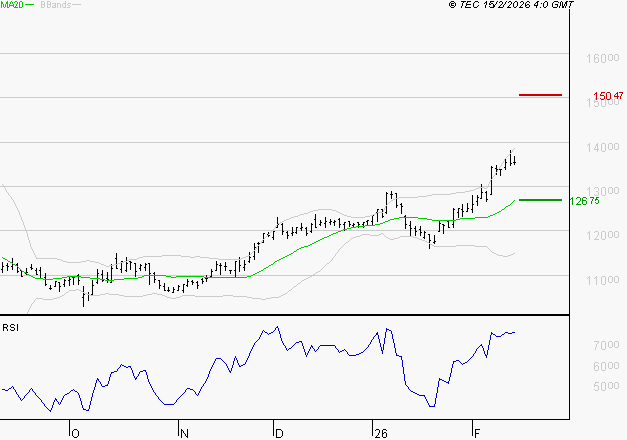Click the 11000 price axis label
This screenshot has height=440, width=627.
coord(603,280)
